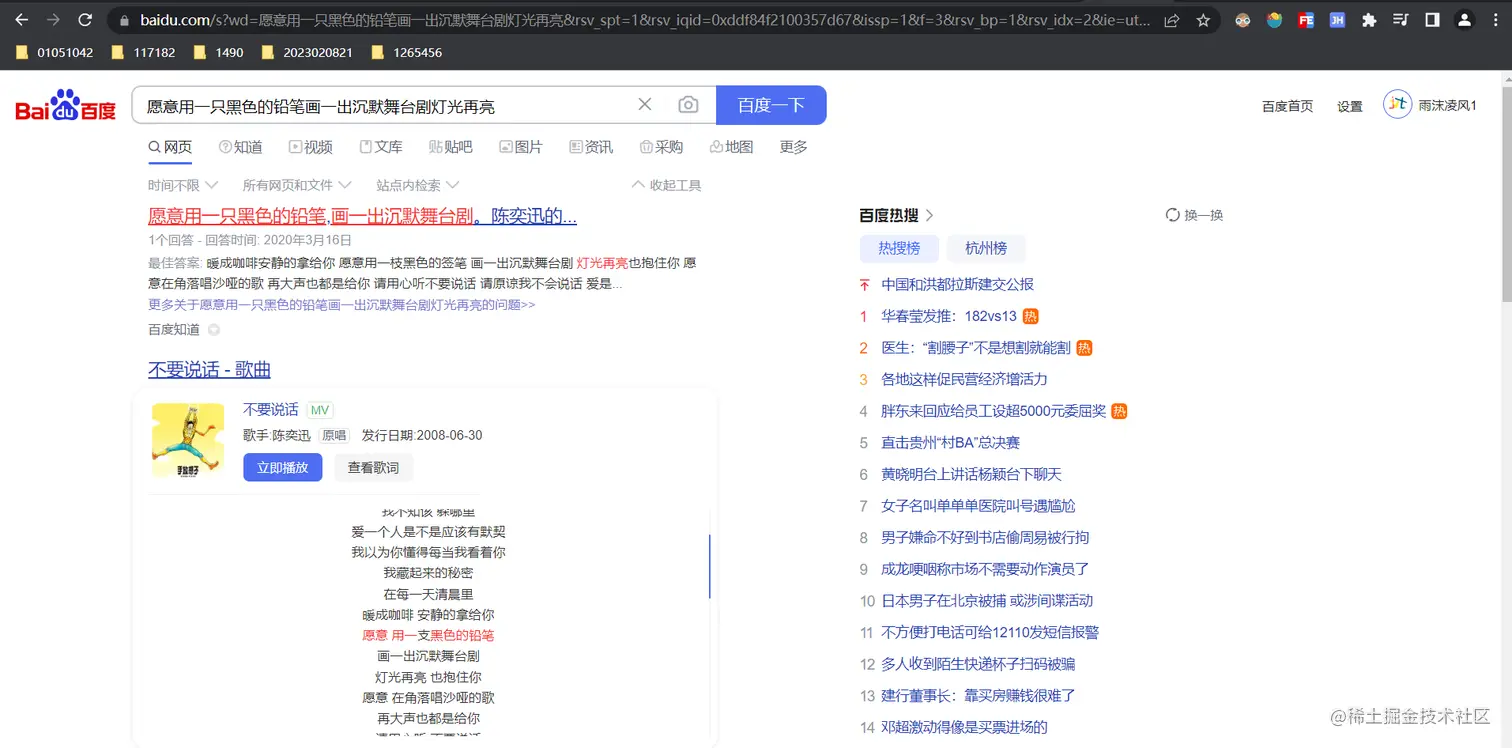Open the 百度首页 link

coord(1287,106)
